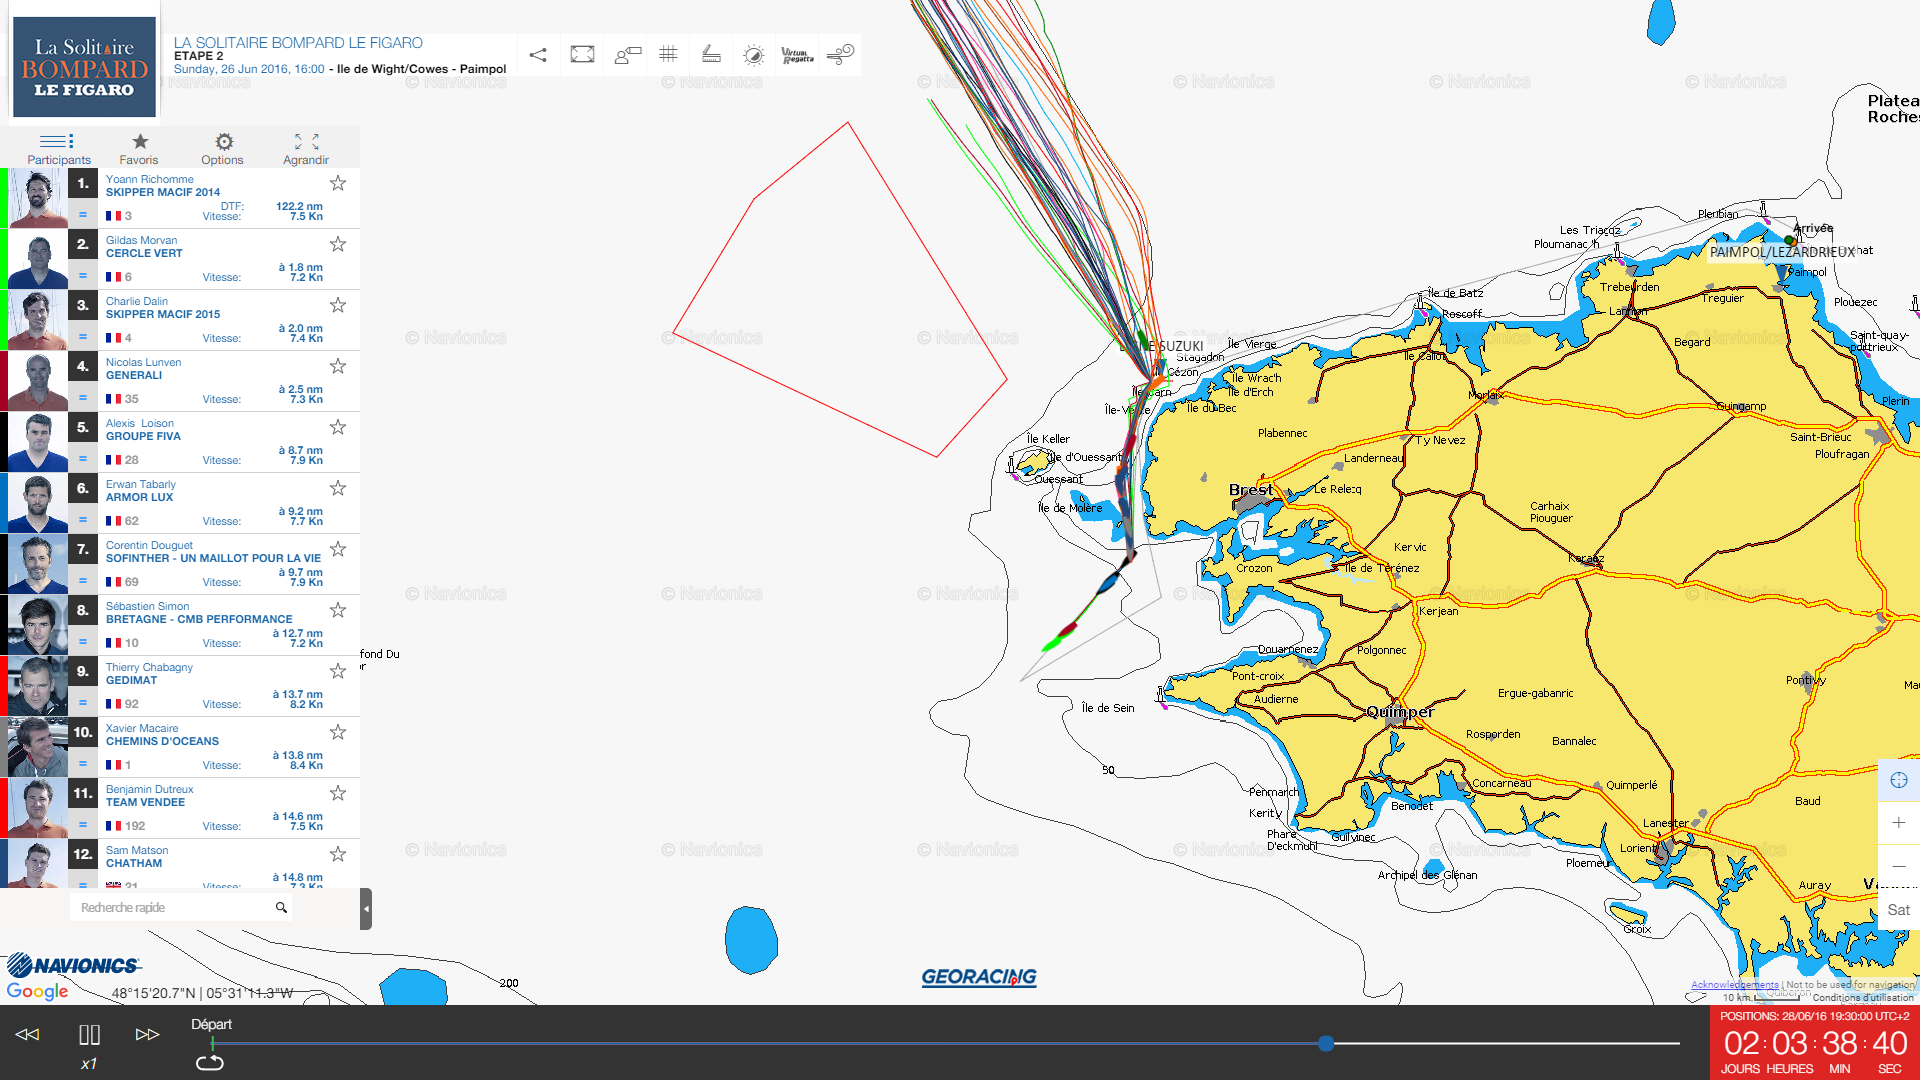Image resolution: width=1920 pixels, height=1080 pixels.
Task: Open the La Solitaire Bompard Le Figaro logo
Action: pos(84,67)
